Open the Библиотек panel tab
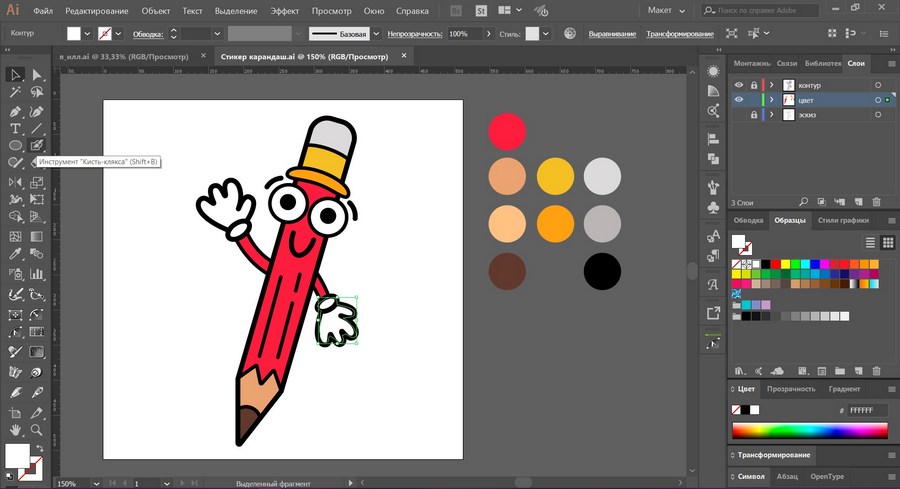Screen dimensions: 900x489 (823, 63)
